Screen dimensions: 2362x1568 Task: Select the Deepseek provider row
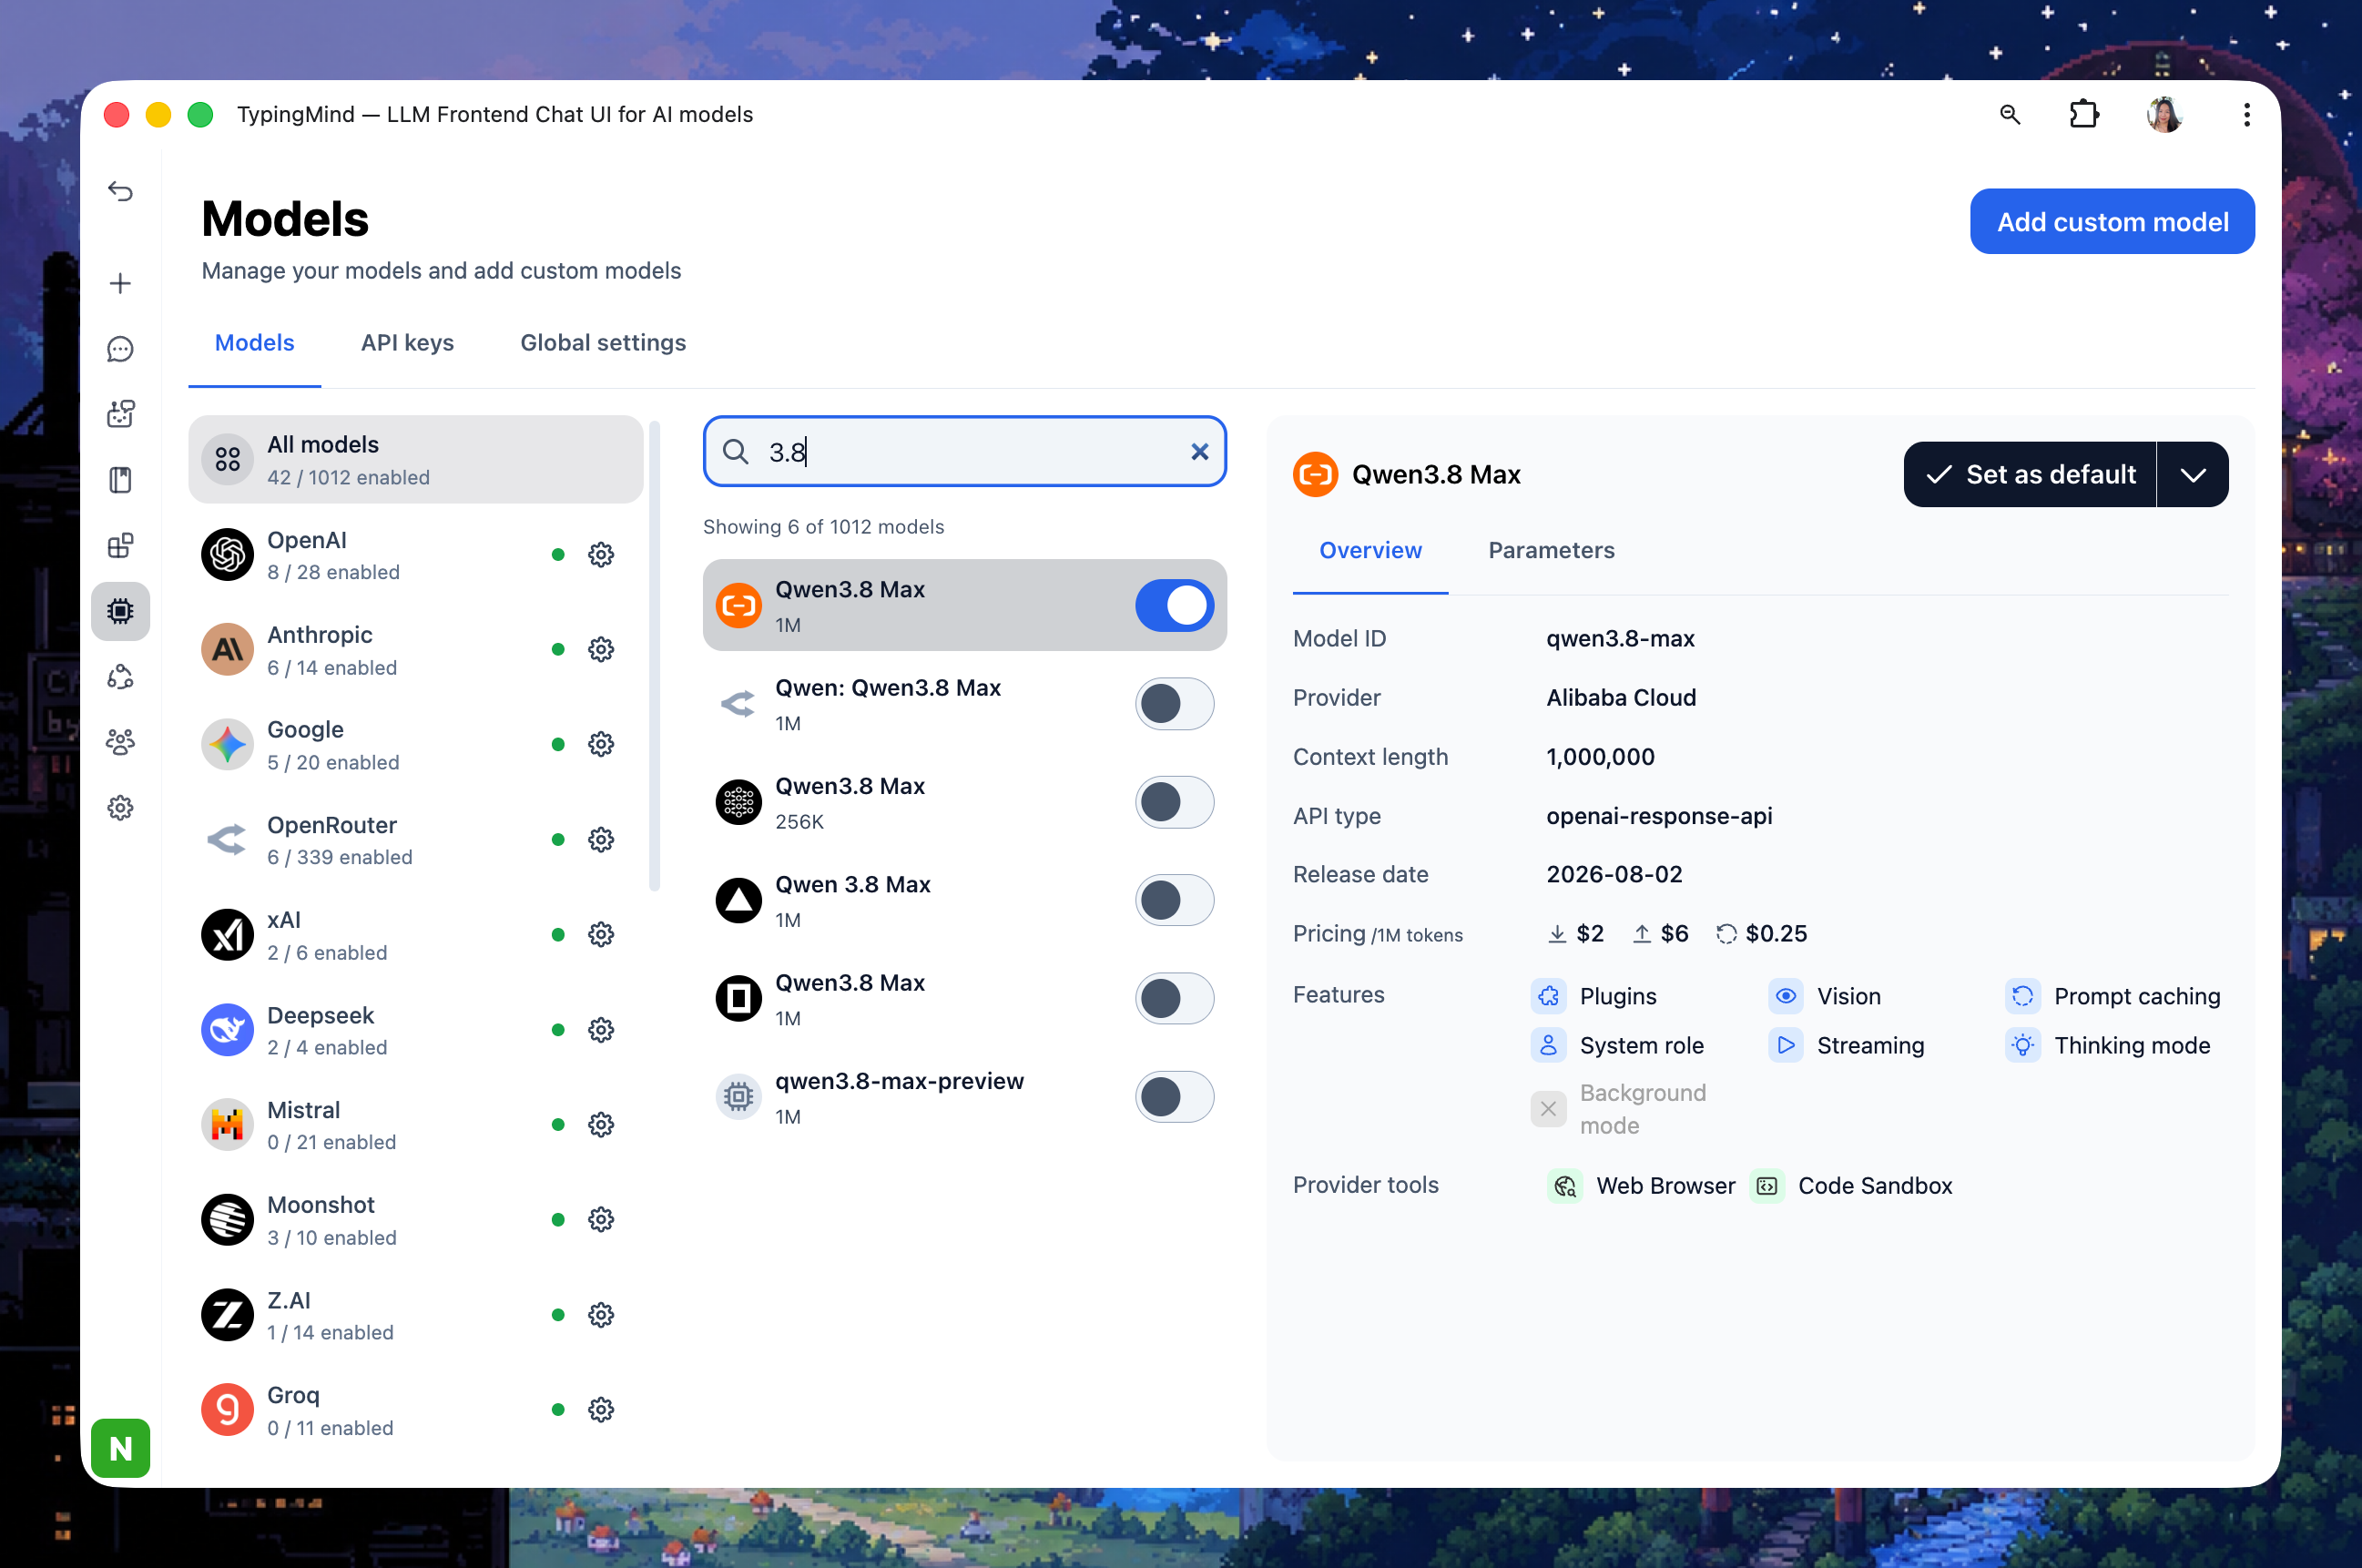point(416,1030)
